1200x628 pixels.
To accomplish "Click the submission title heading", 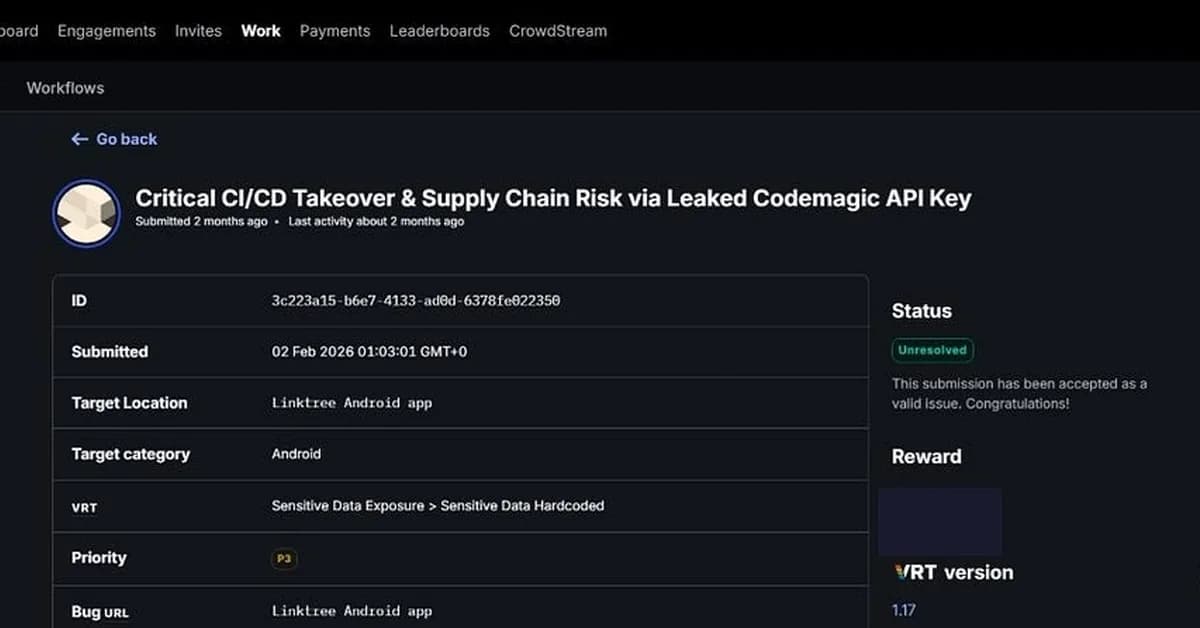I will (553, 198).
